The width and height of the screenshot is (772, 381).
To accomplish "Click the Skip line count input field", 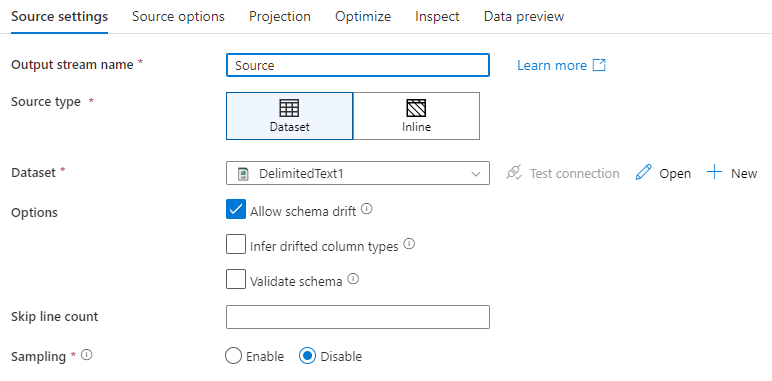I will (358, 317).
